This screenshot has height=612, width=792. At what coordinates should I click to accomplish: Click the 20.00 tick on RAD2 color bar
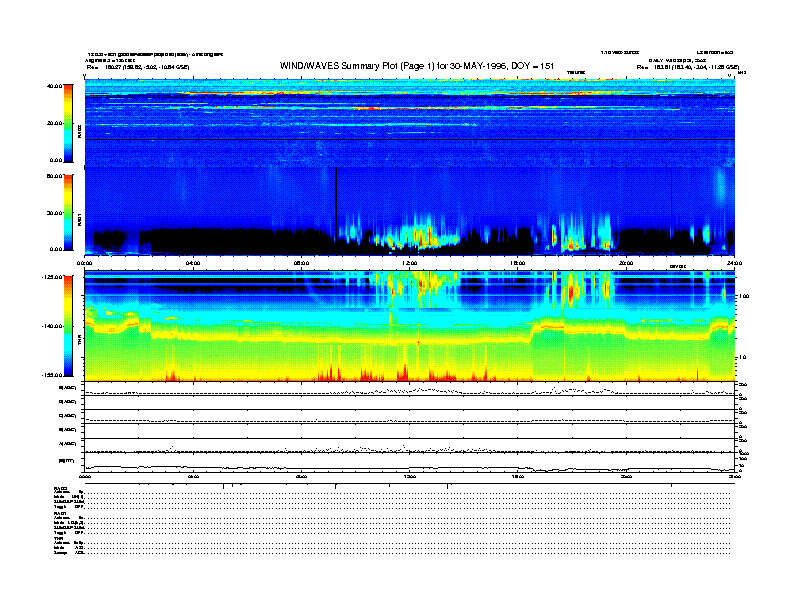[54, 123]
